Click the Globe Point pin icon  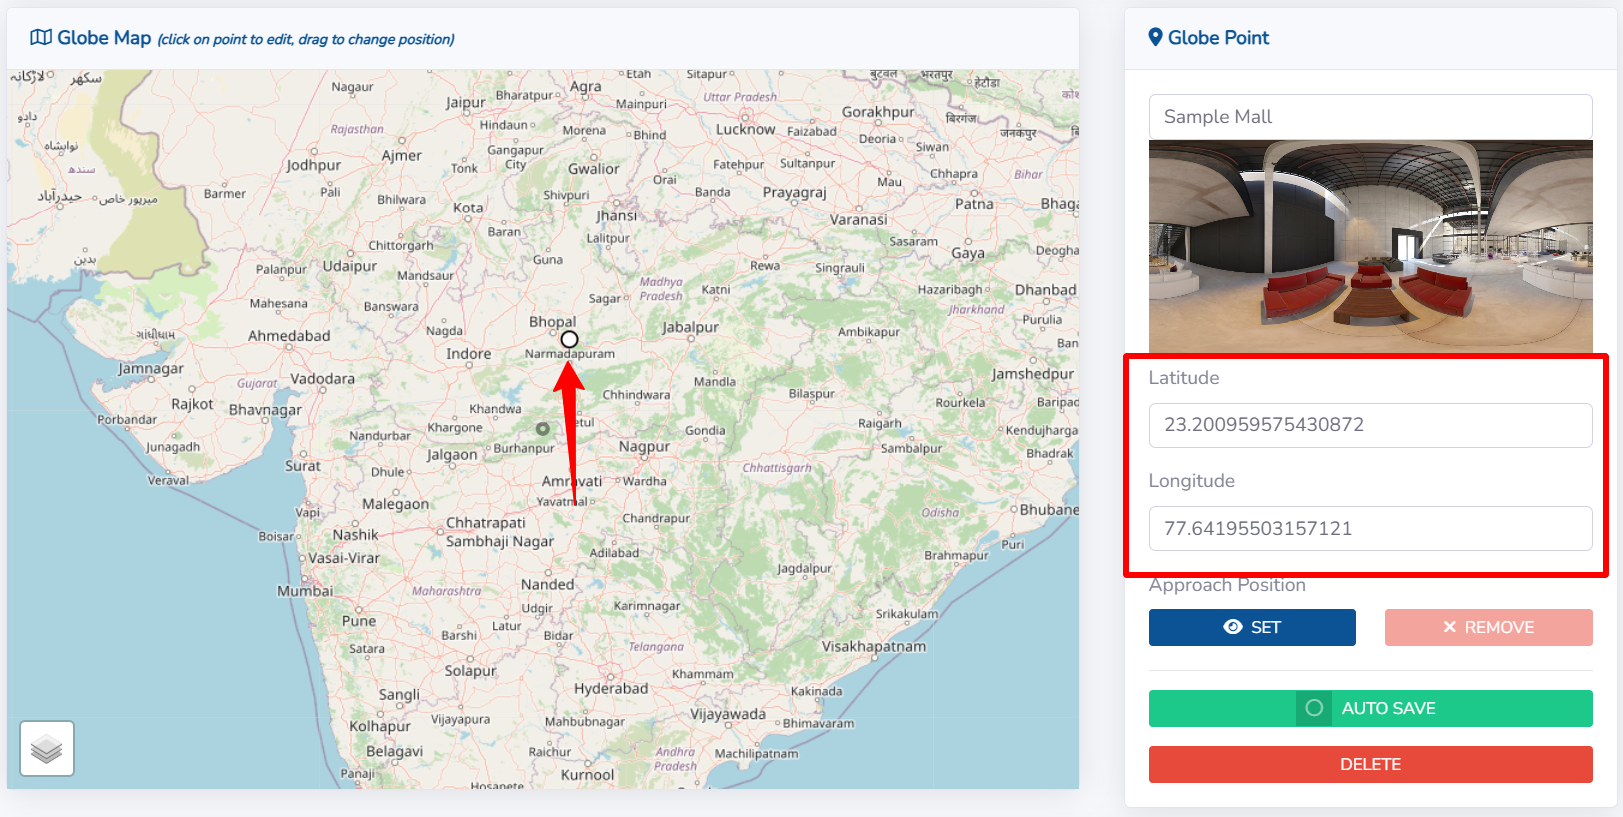[x=1155, y=38]
